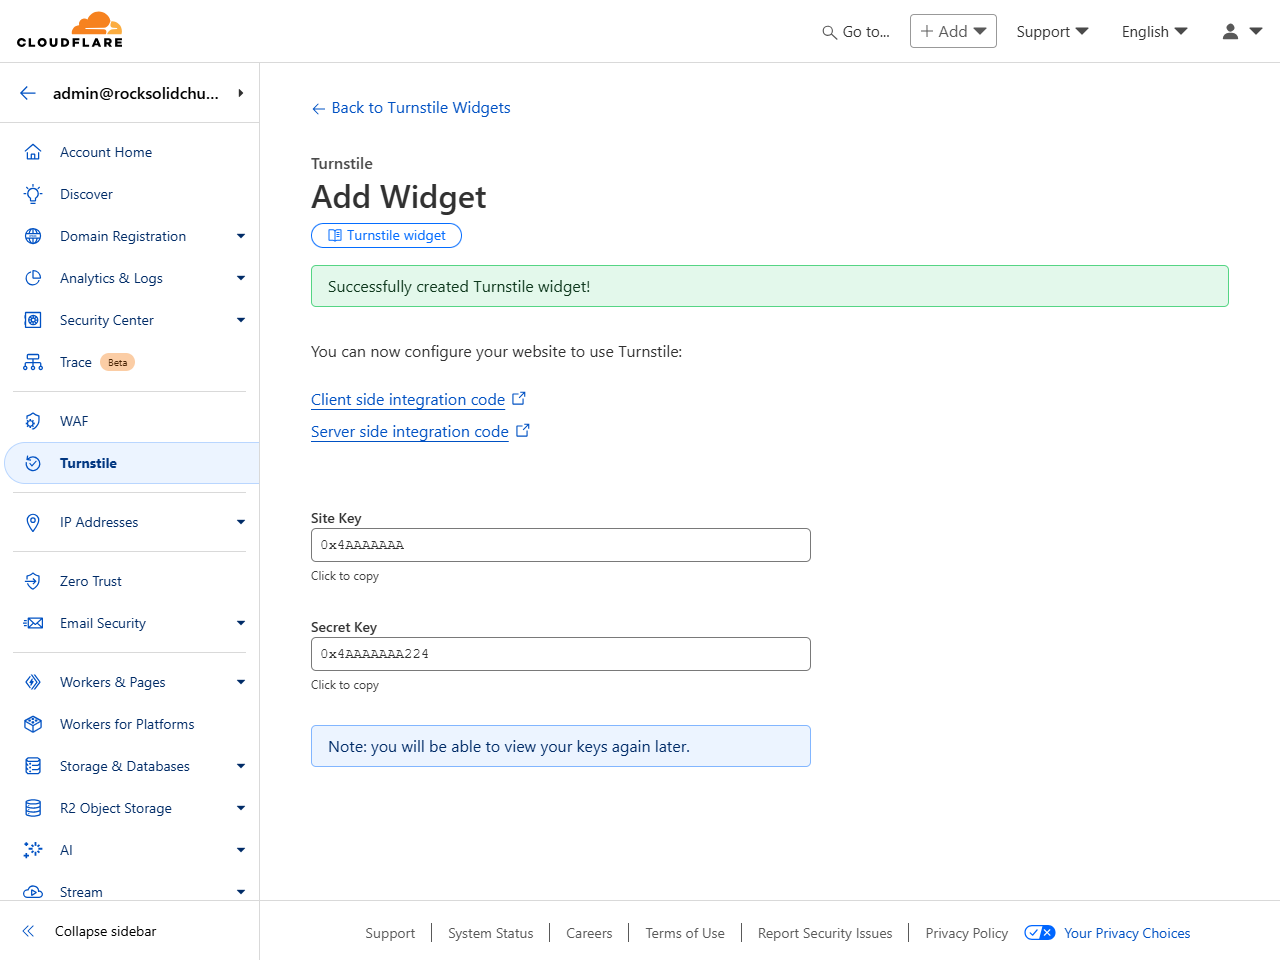Click the Storage & Databases icon
The width and height of the screenshot is (1280, 960).
[x=33, y=766]
